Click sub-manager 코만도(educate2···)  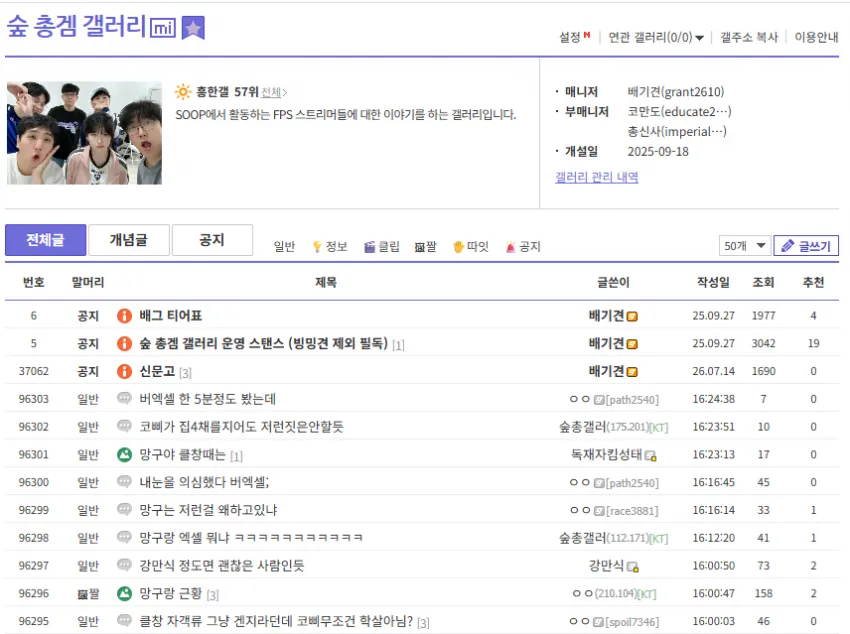pyautogui.click(x=679, y=112)
